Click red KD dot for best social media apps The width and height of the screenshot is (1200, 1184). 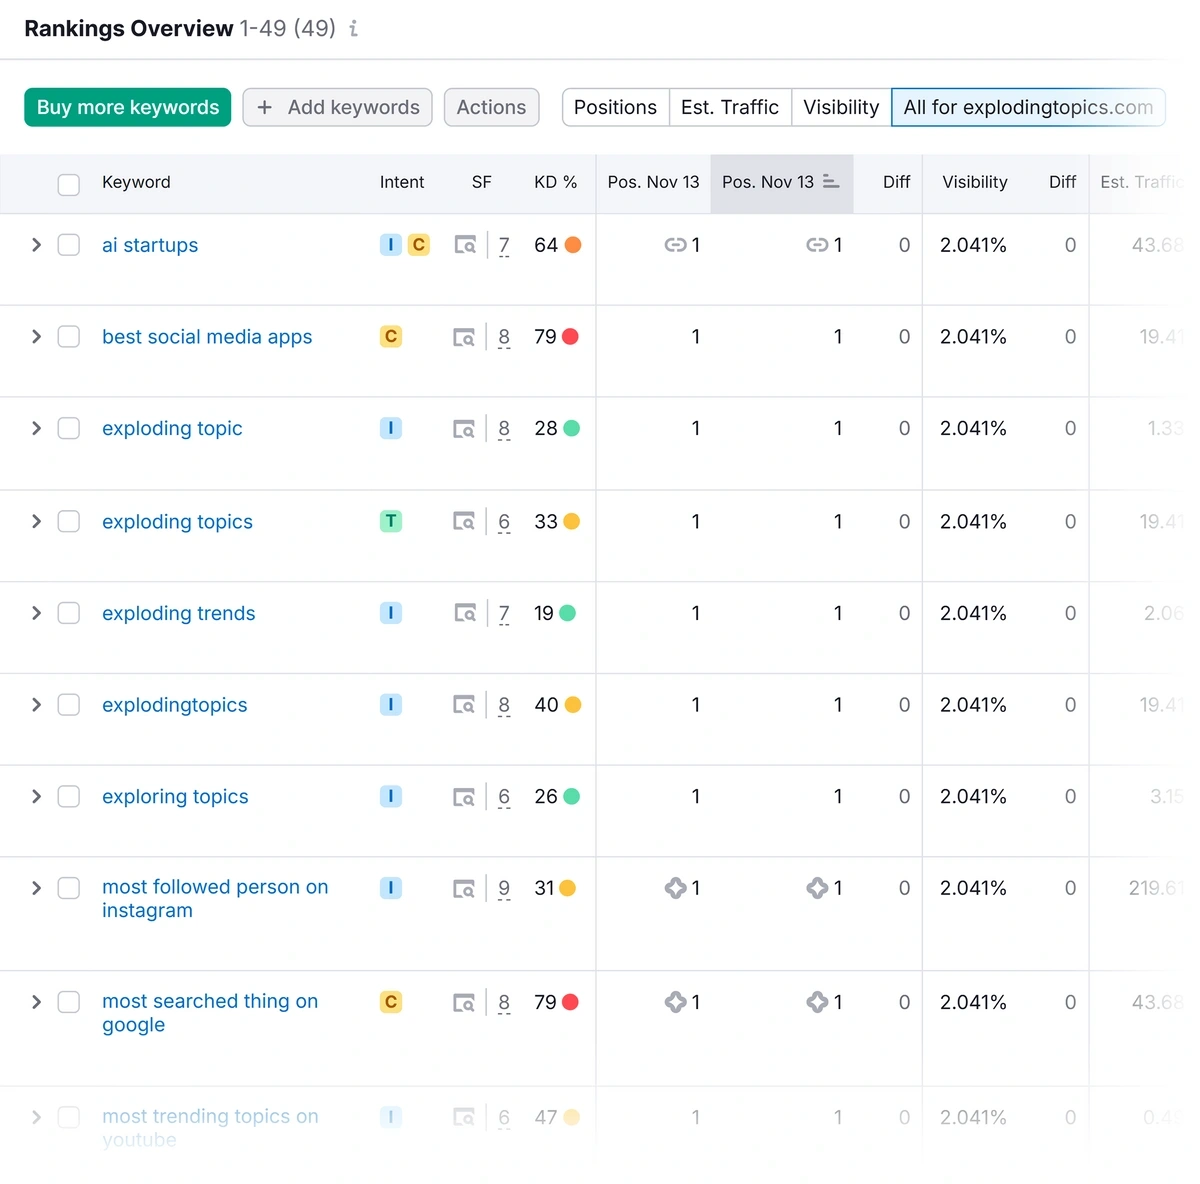click(570, 337)
